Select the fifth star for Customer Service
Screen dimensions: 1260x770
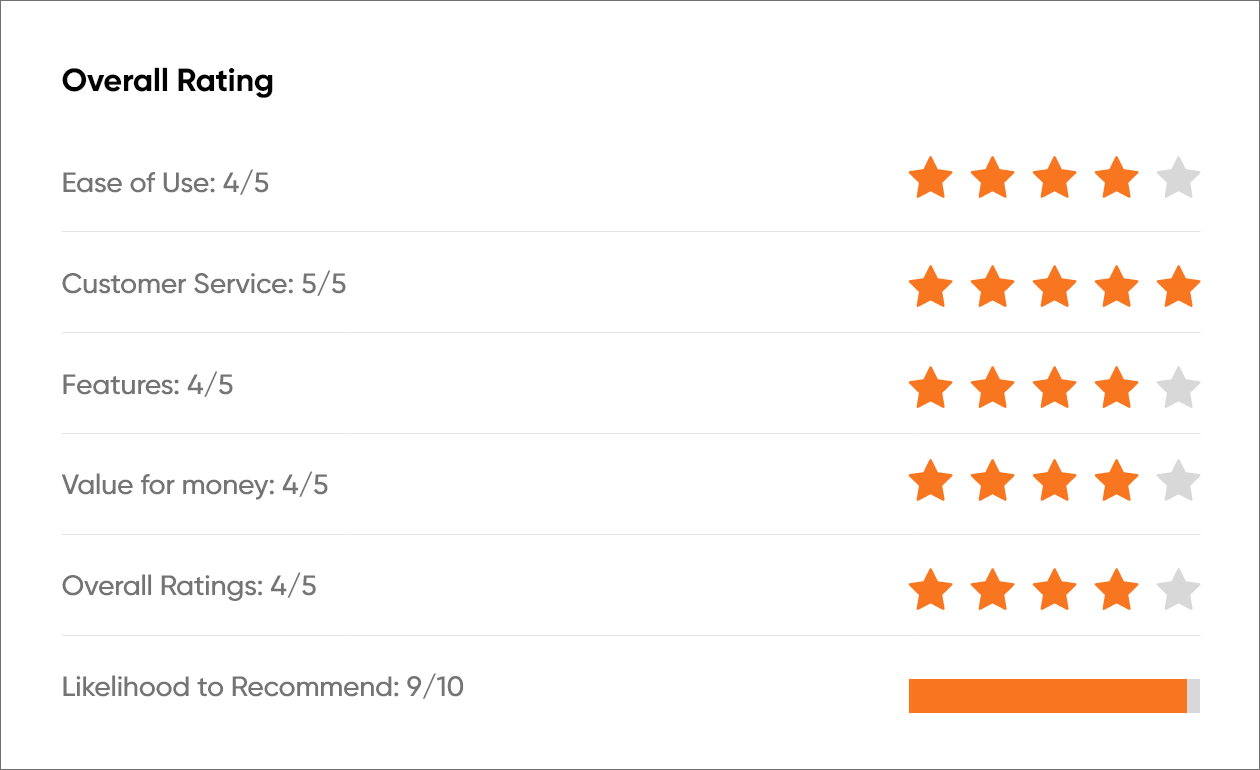1178,287
